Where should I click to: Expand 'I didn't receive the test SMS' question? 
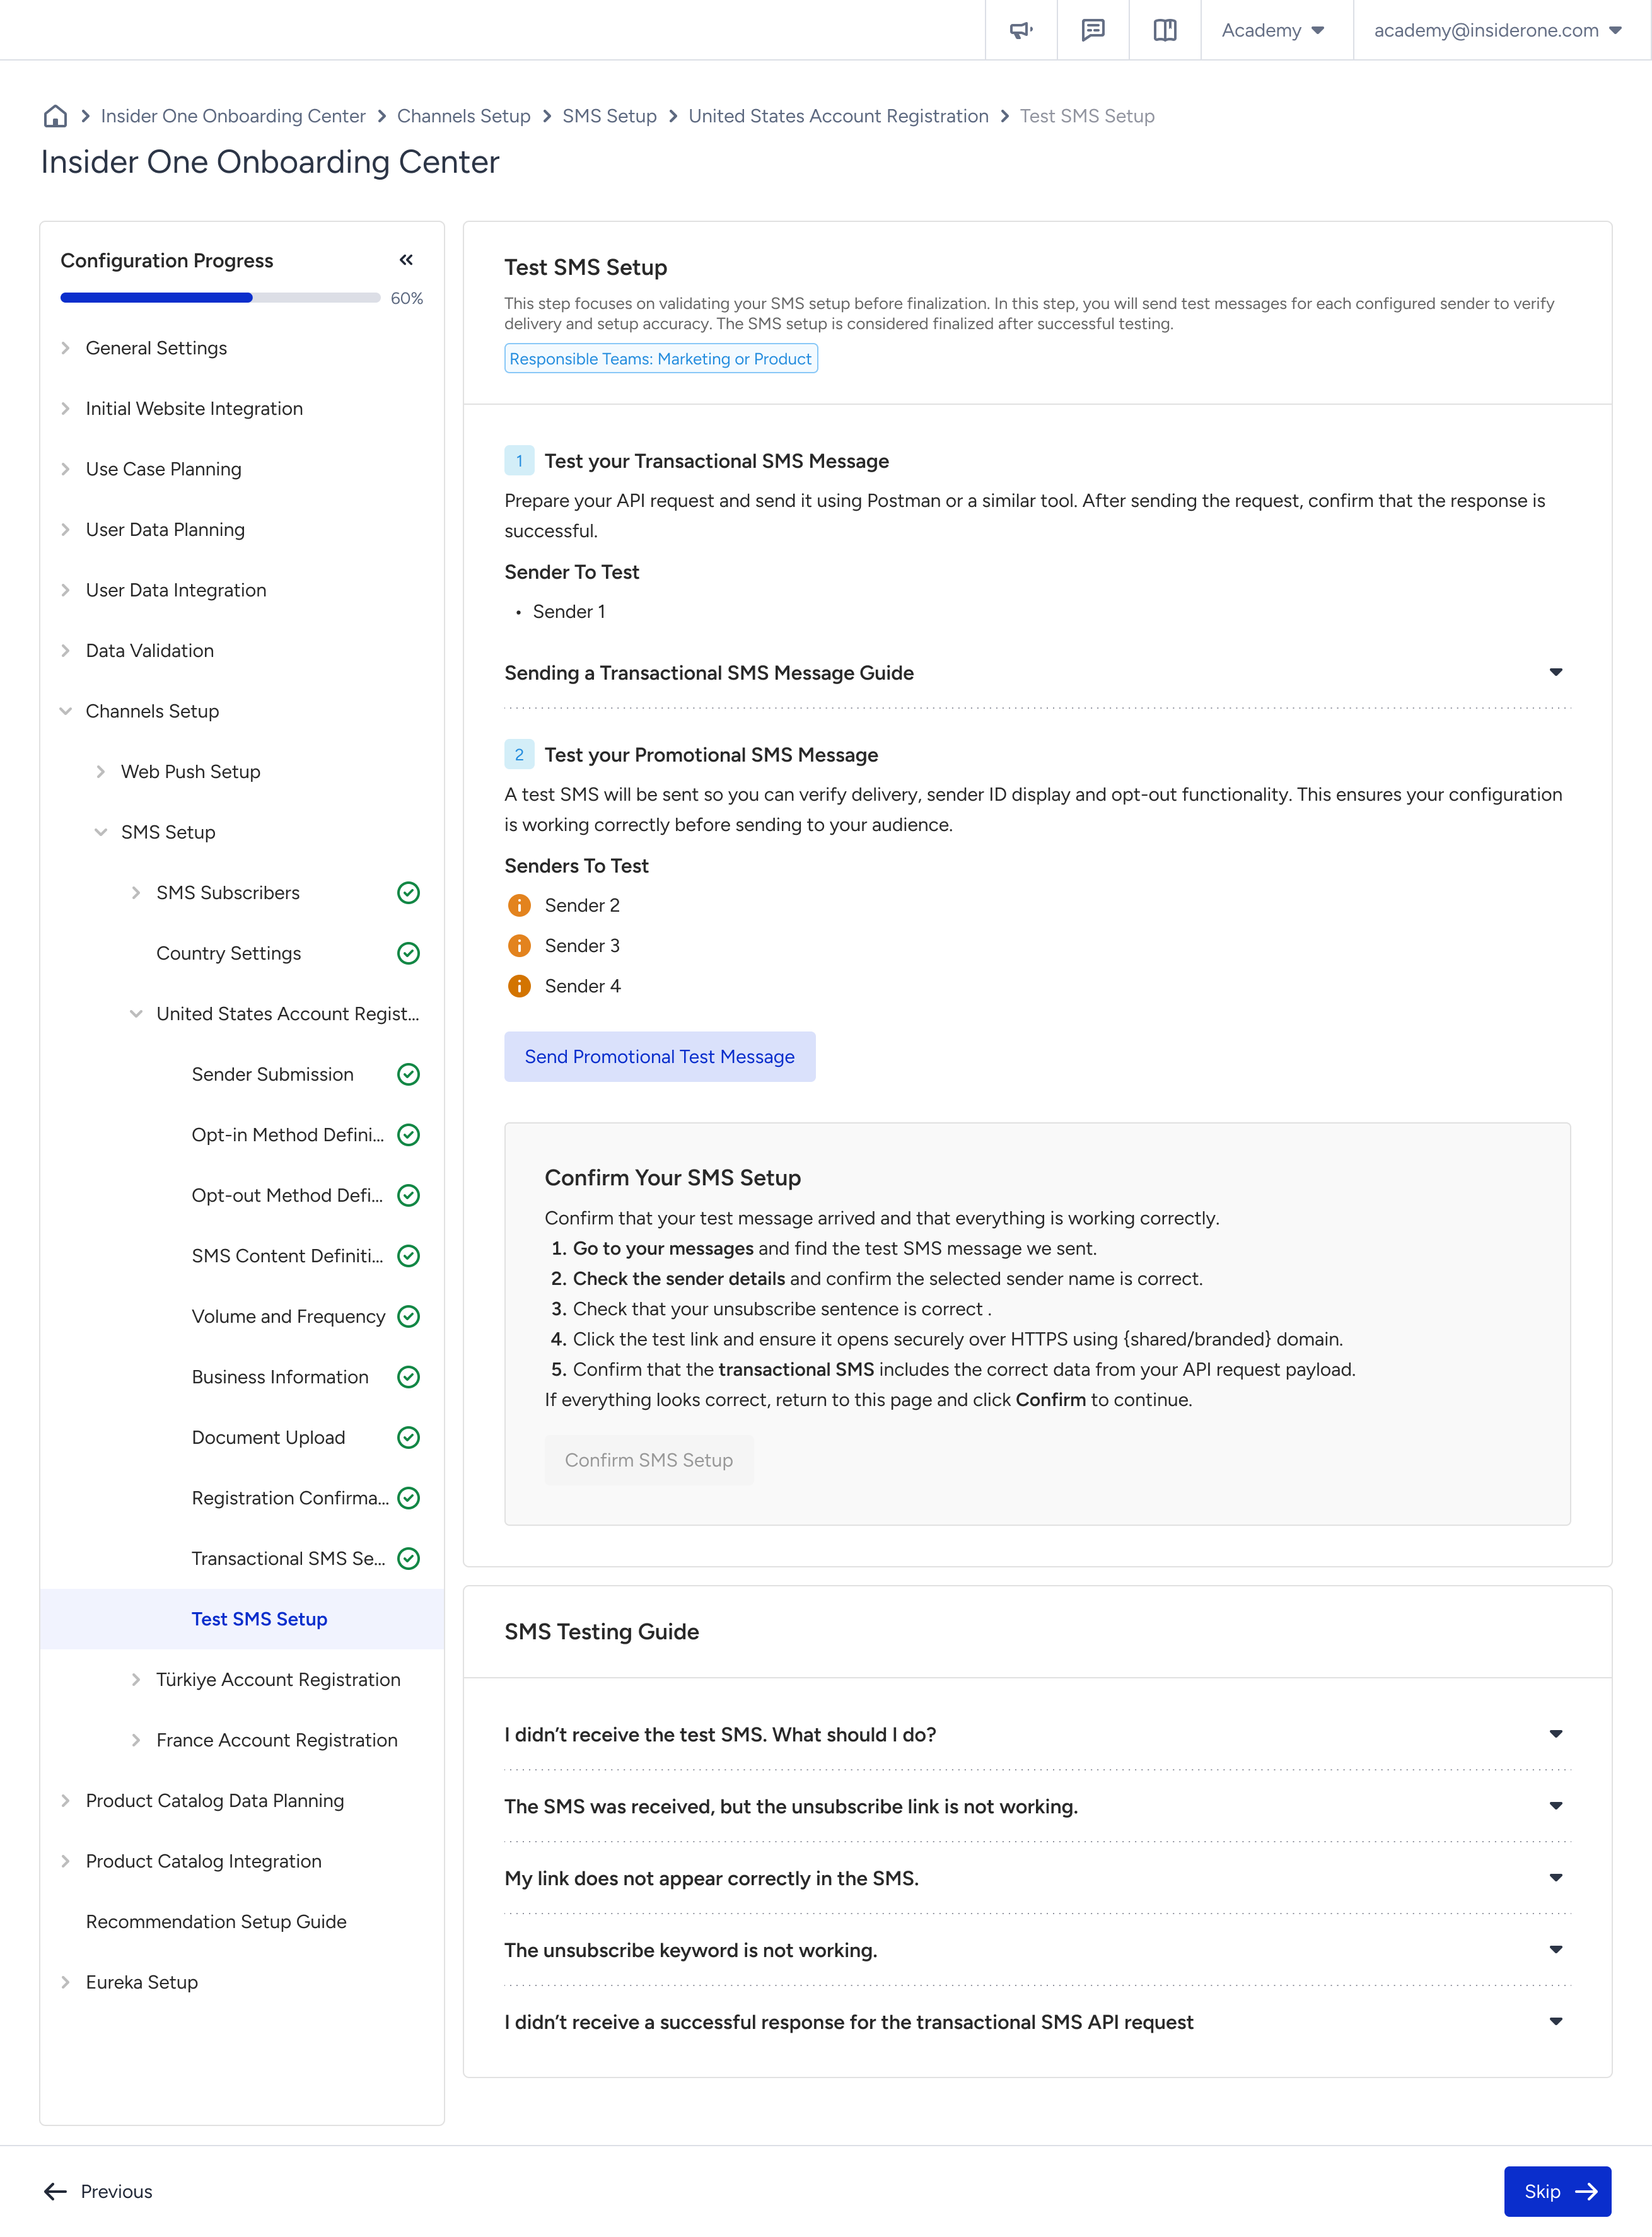[1037, 1735]
